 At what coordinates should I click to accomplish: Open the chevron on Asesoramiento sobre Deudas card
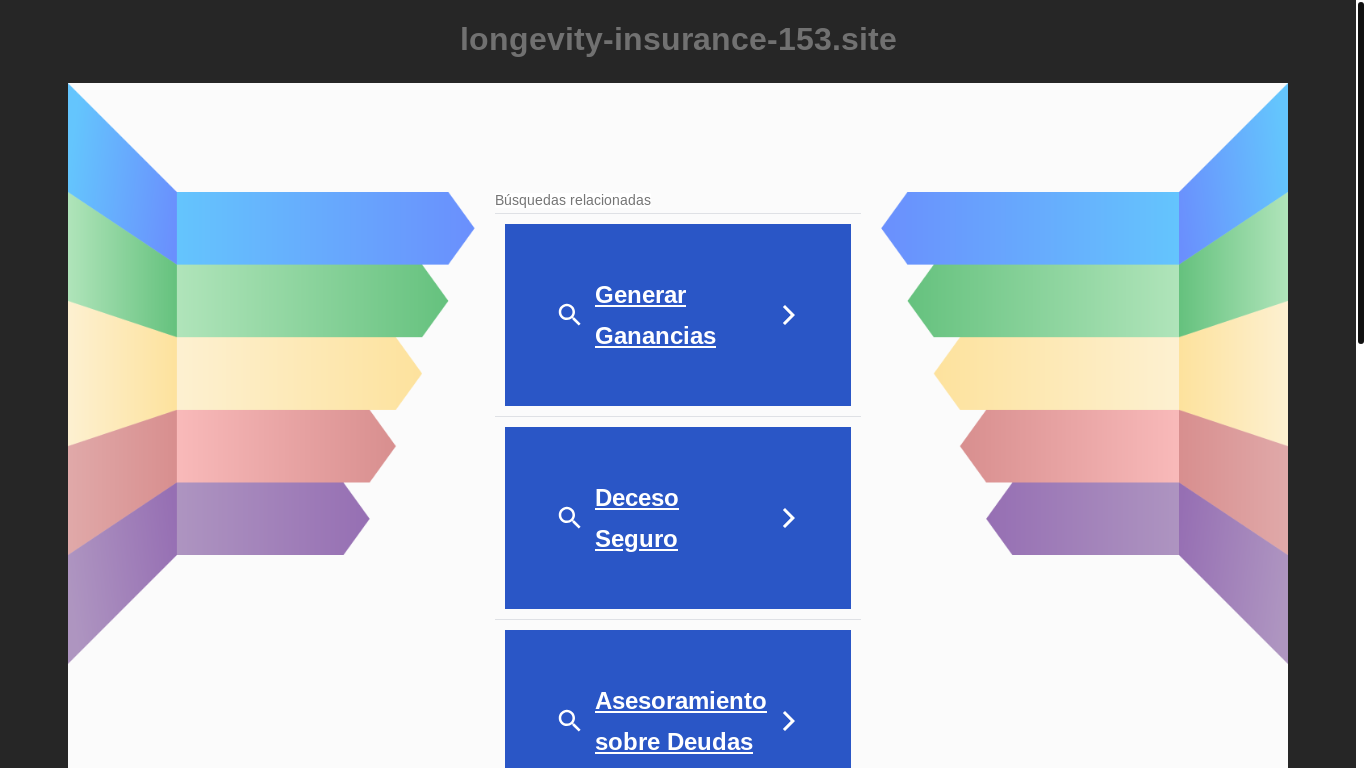pyautogui.click(x=788, y=721)
